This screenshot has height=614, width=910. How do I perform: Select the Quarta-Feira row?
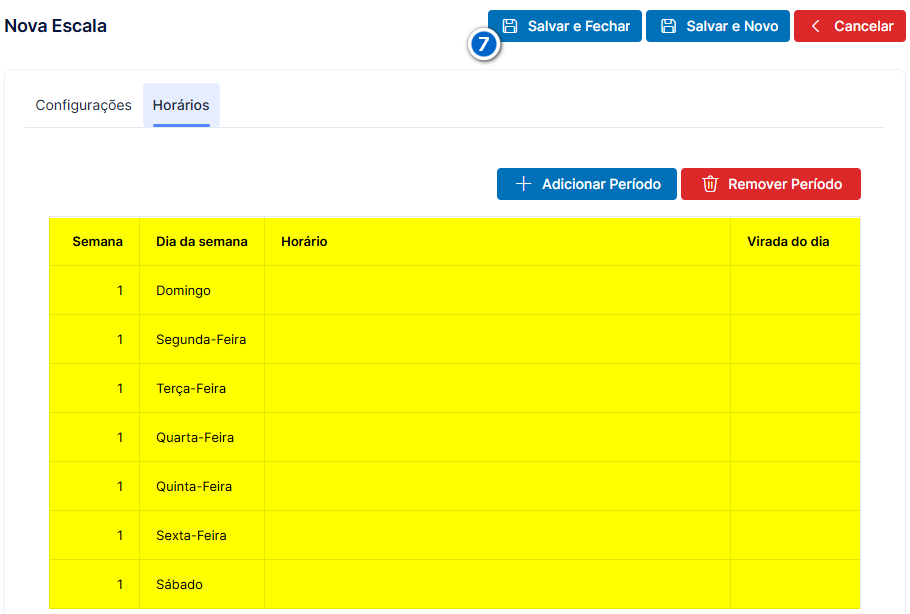point(454,438)
